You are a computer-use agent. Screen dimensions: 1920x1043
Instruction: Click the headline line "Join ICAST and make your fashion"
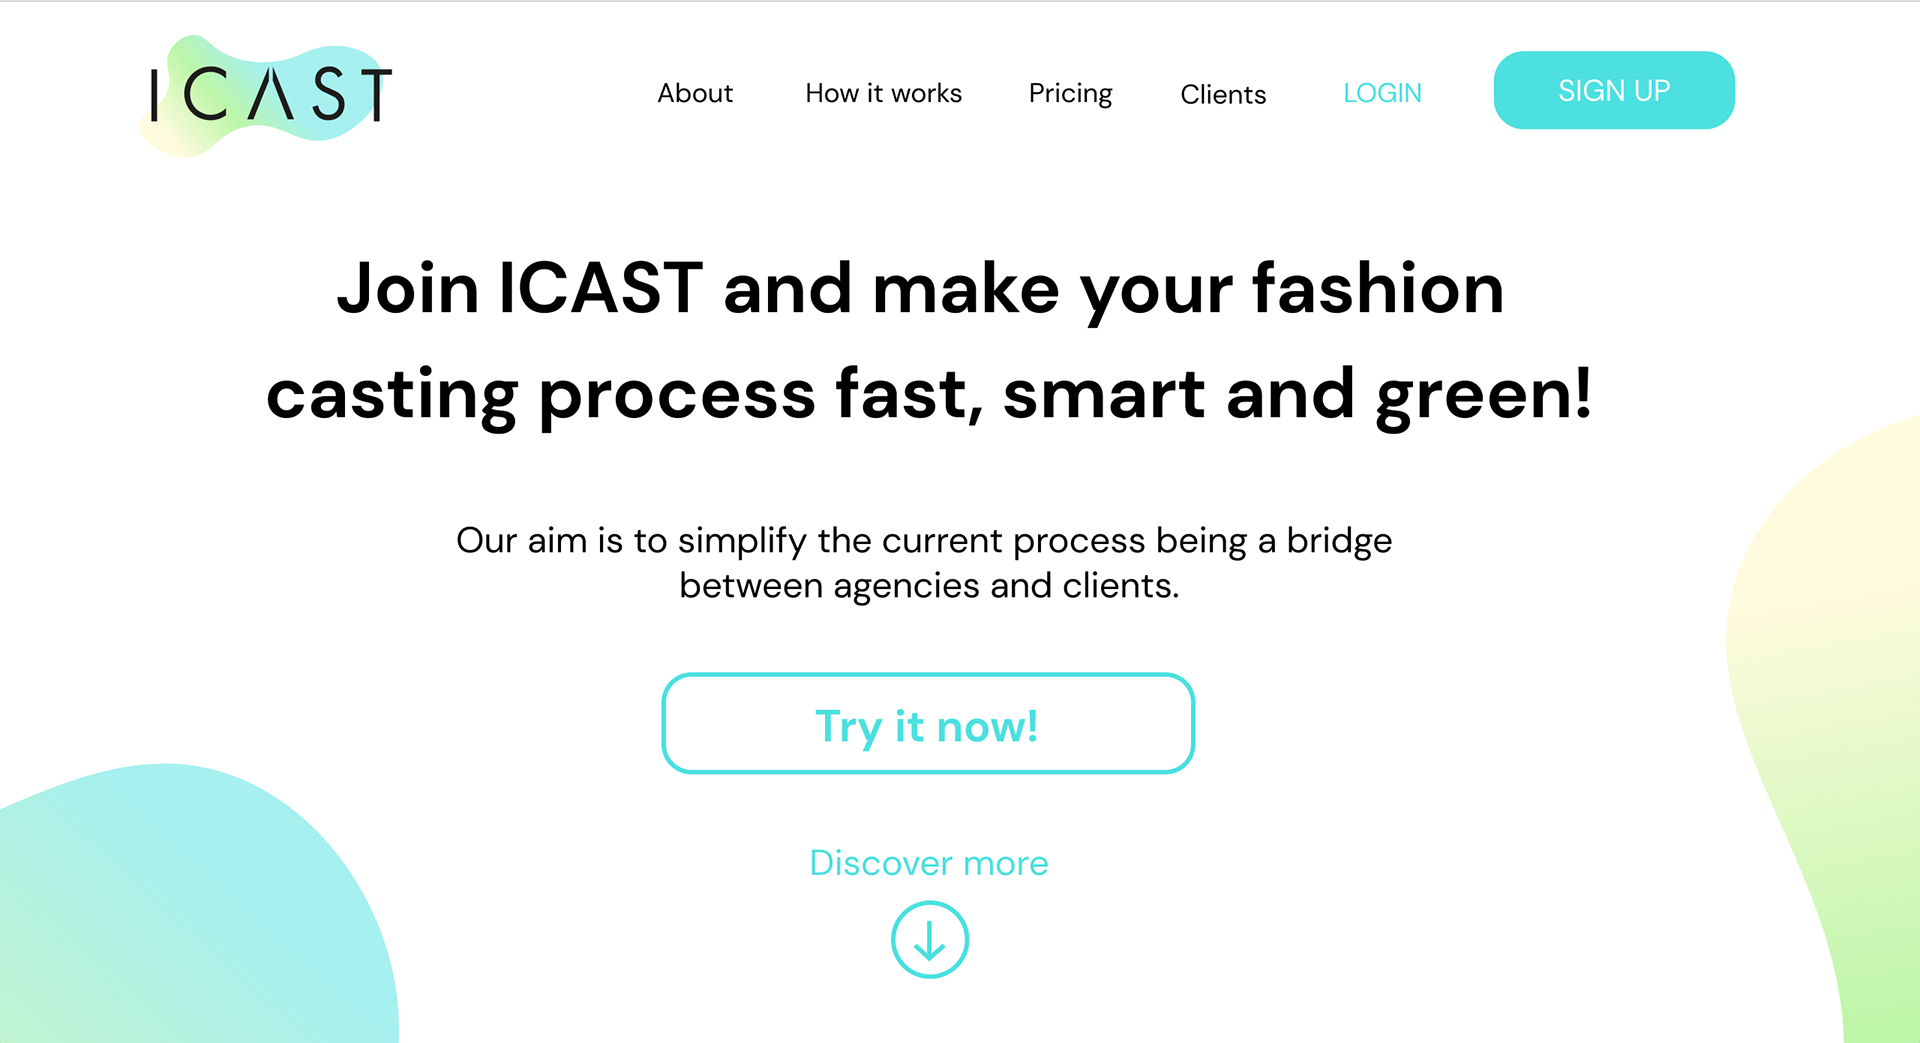click(x=920, y=288)
